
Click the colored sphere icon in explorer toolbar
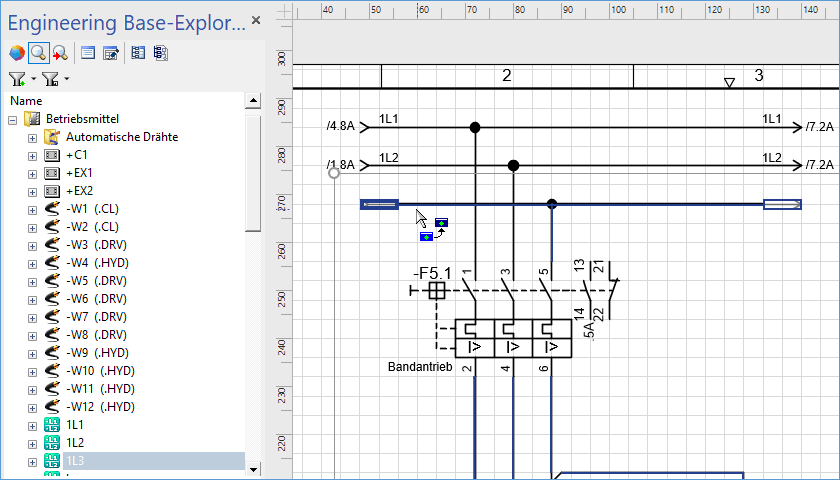coord(16,53)
